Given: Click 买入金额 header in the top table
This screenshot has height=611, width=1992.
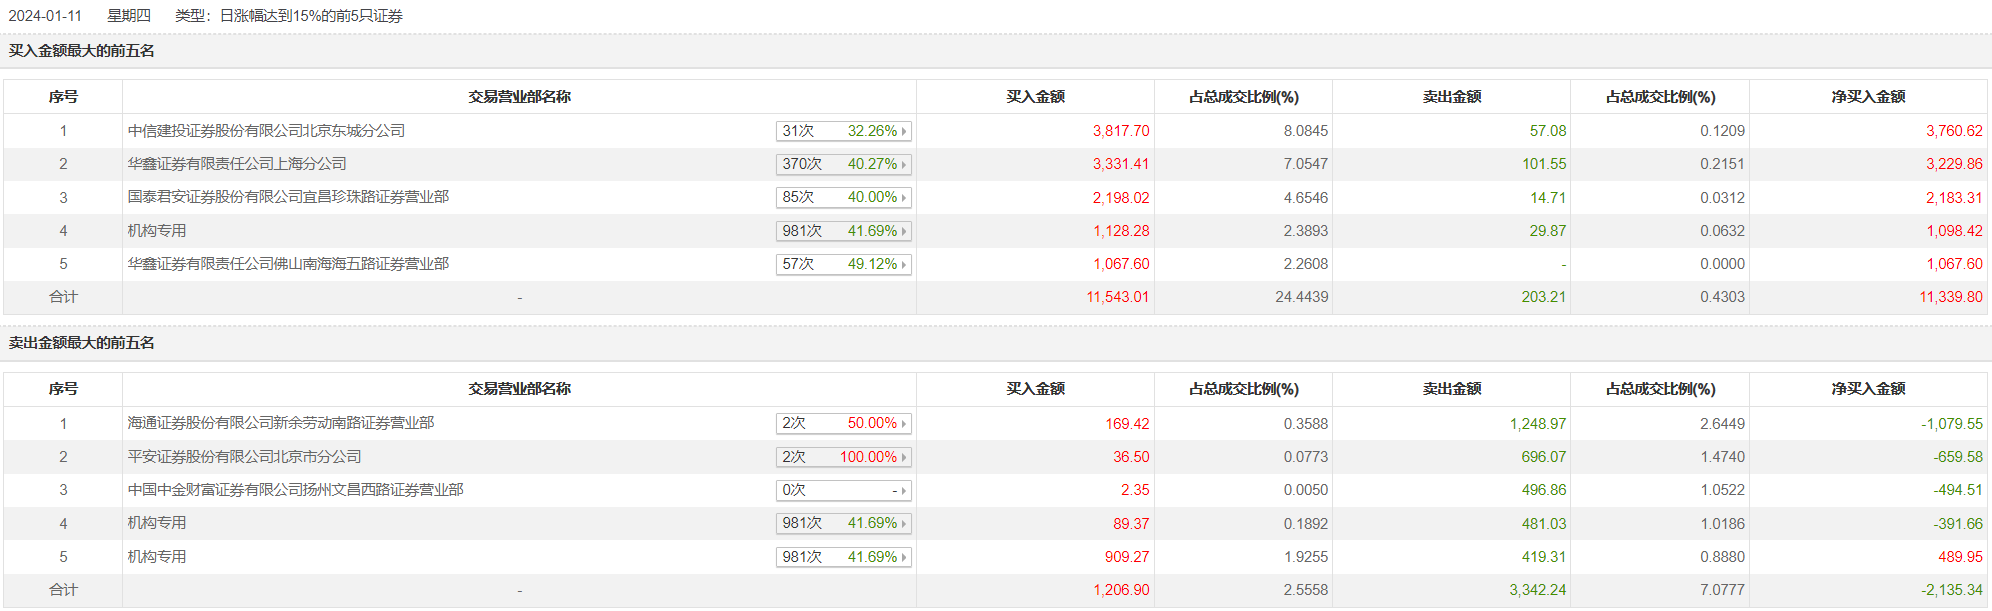Looking at the screenshot, I should click(1035, 97).
